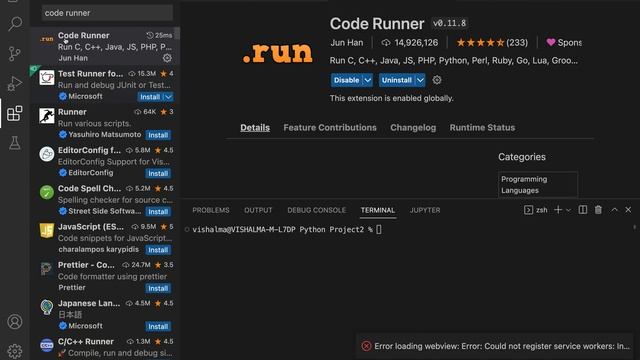640x360 pixels.
Task: Open Test Runner Install dropdown arrow
Action: (168, 97)
